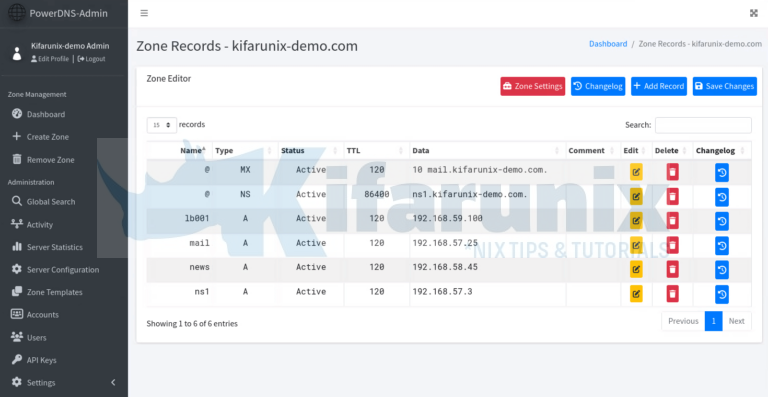
Task: View changelog for mail record
Action: pos(721,245)
